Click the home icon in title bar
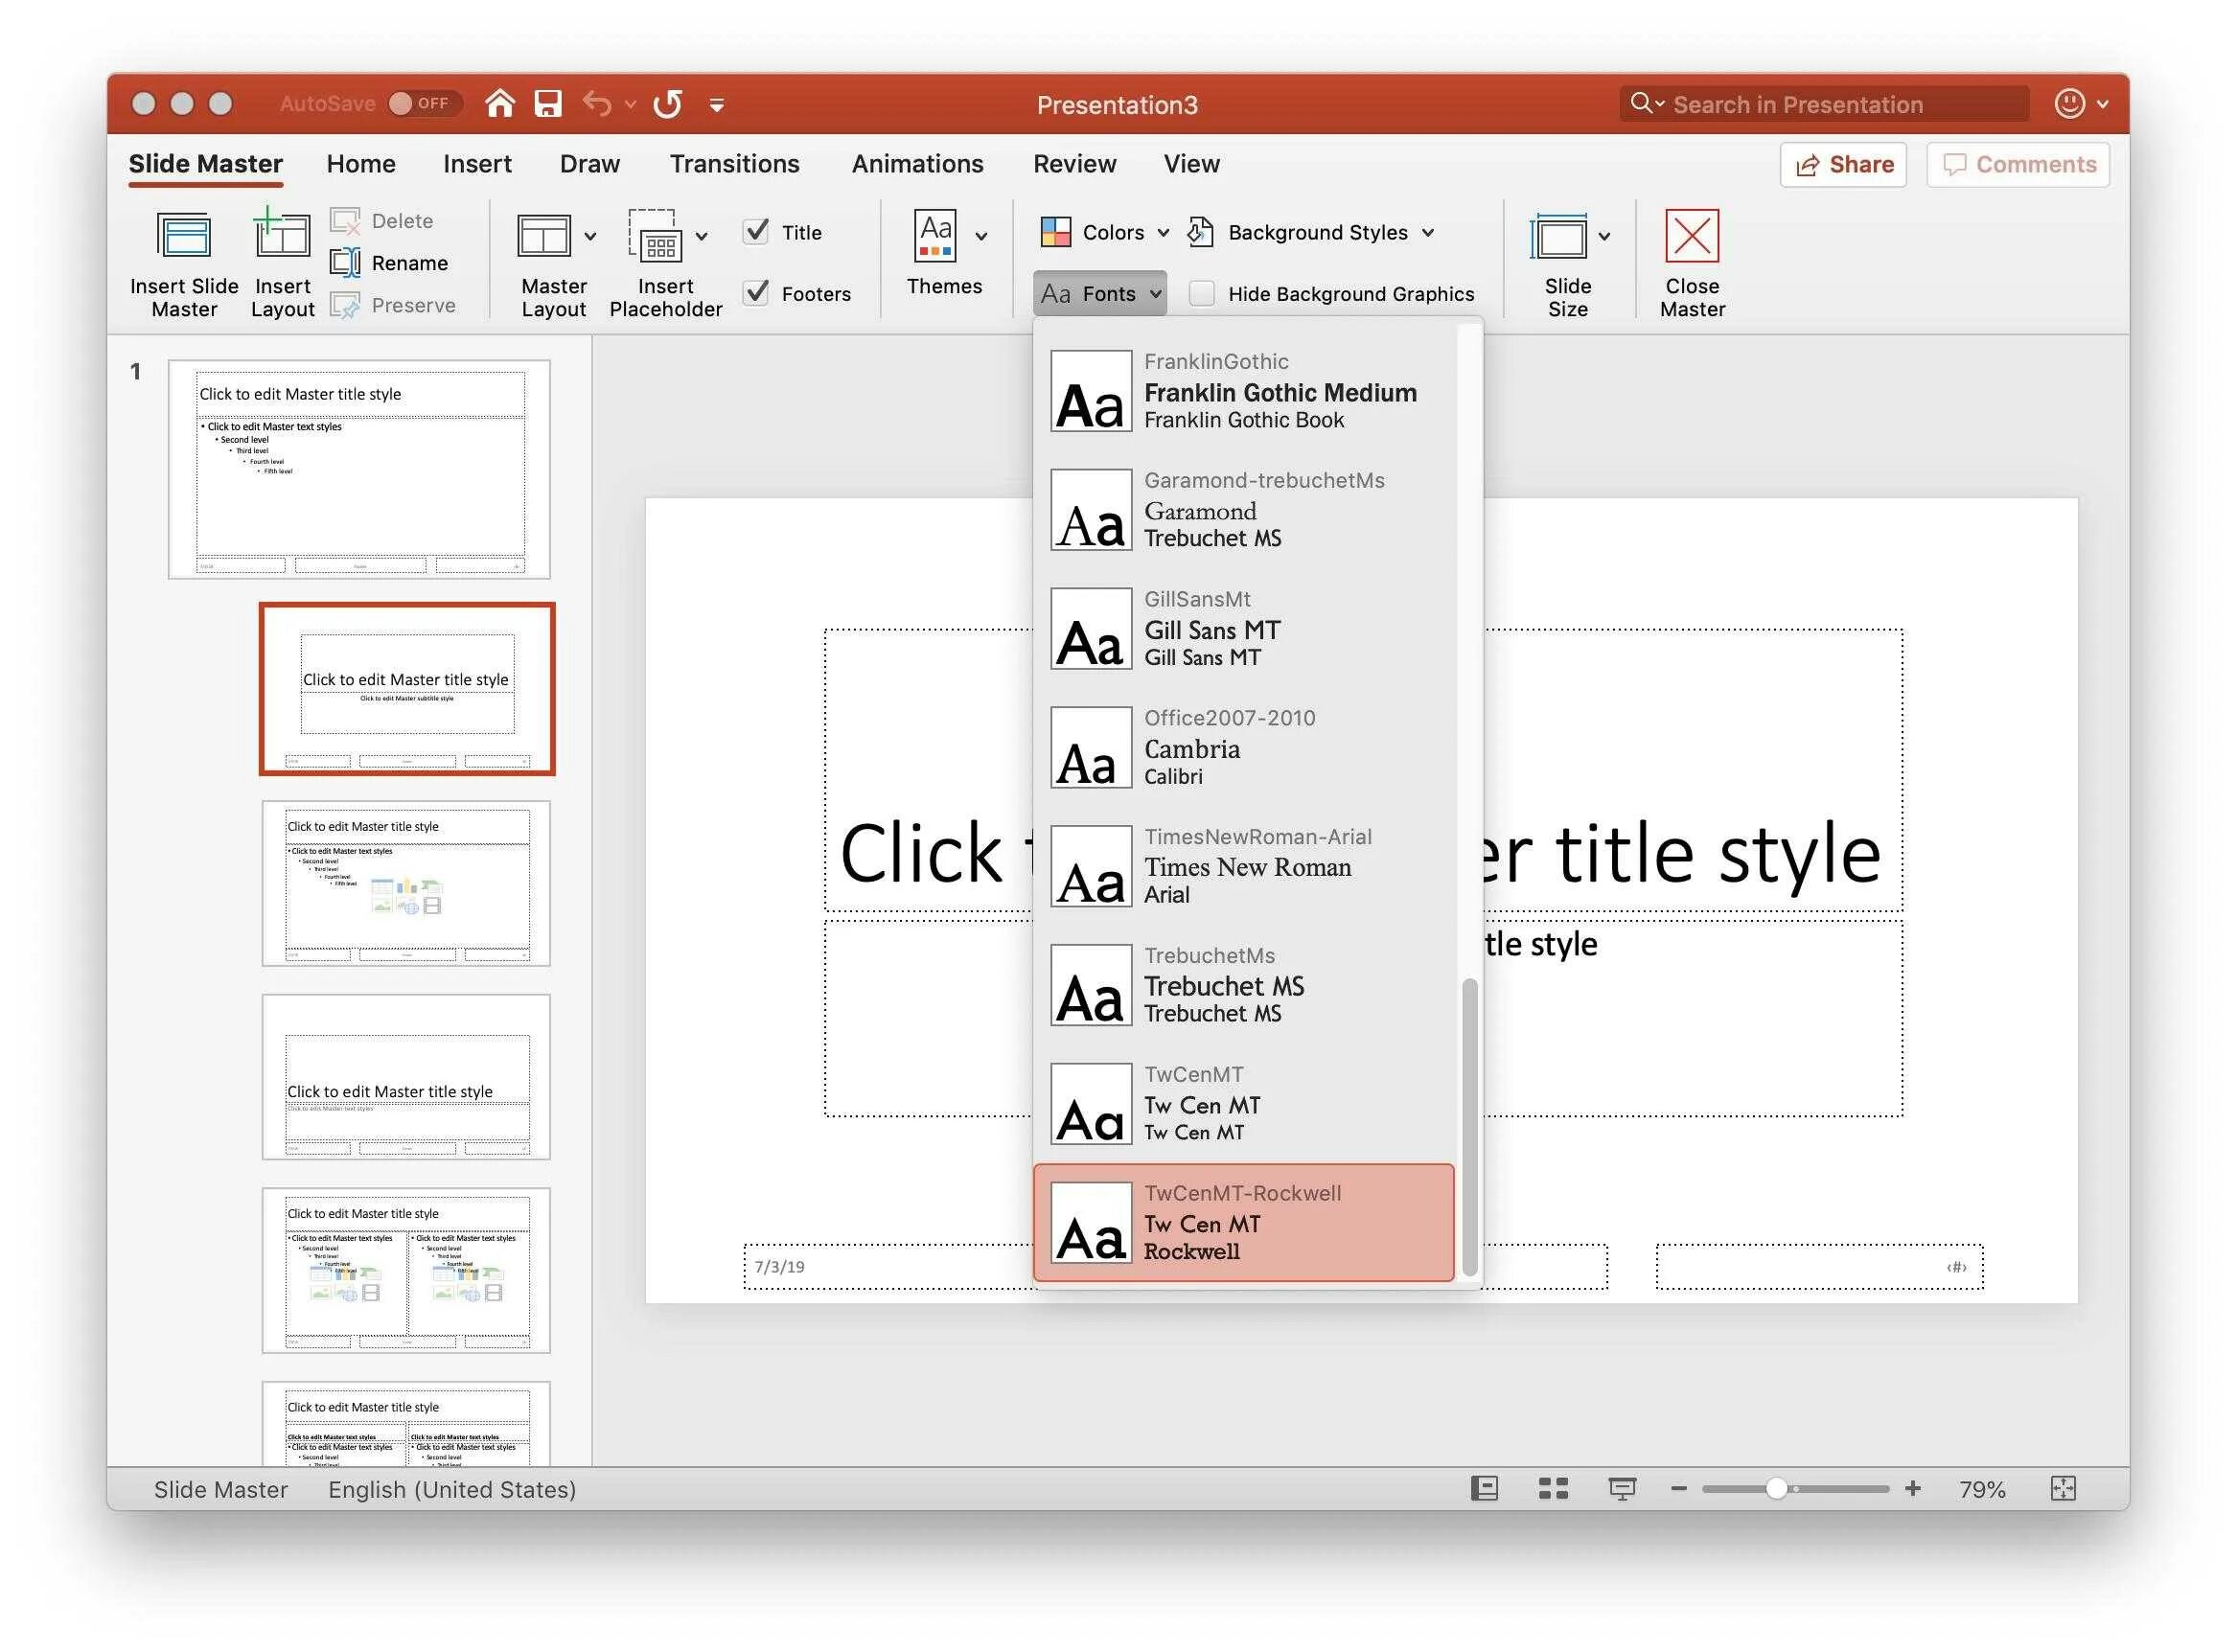2237x1652 pixels. click(x=500, y=104)
